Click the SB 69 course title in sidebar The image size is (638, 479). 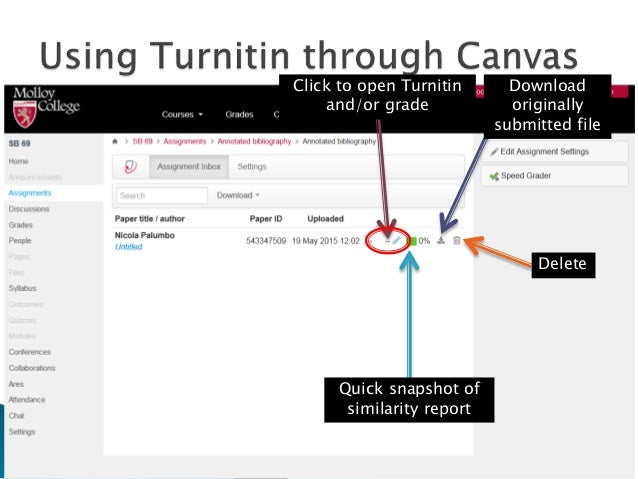click(x=20, y=143)
